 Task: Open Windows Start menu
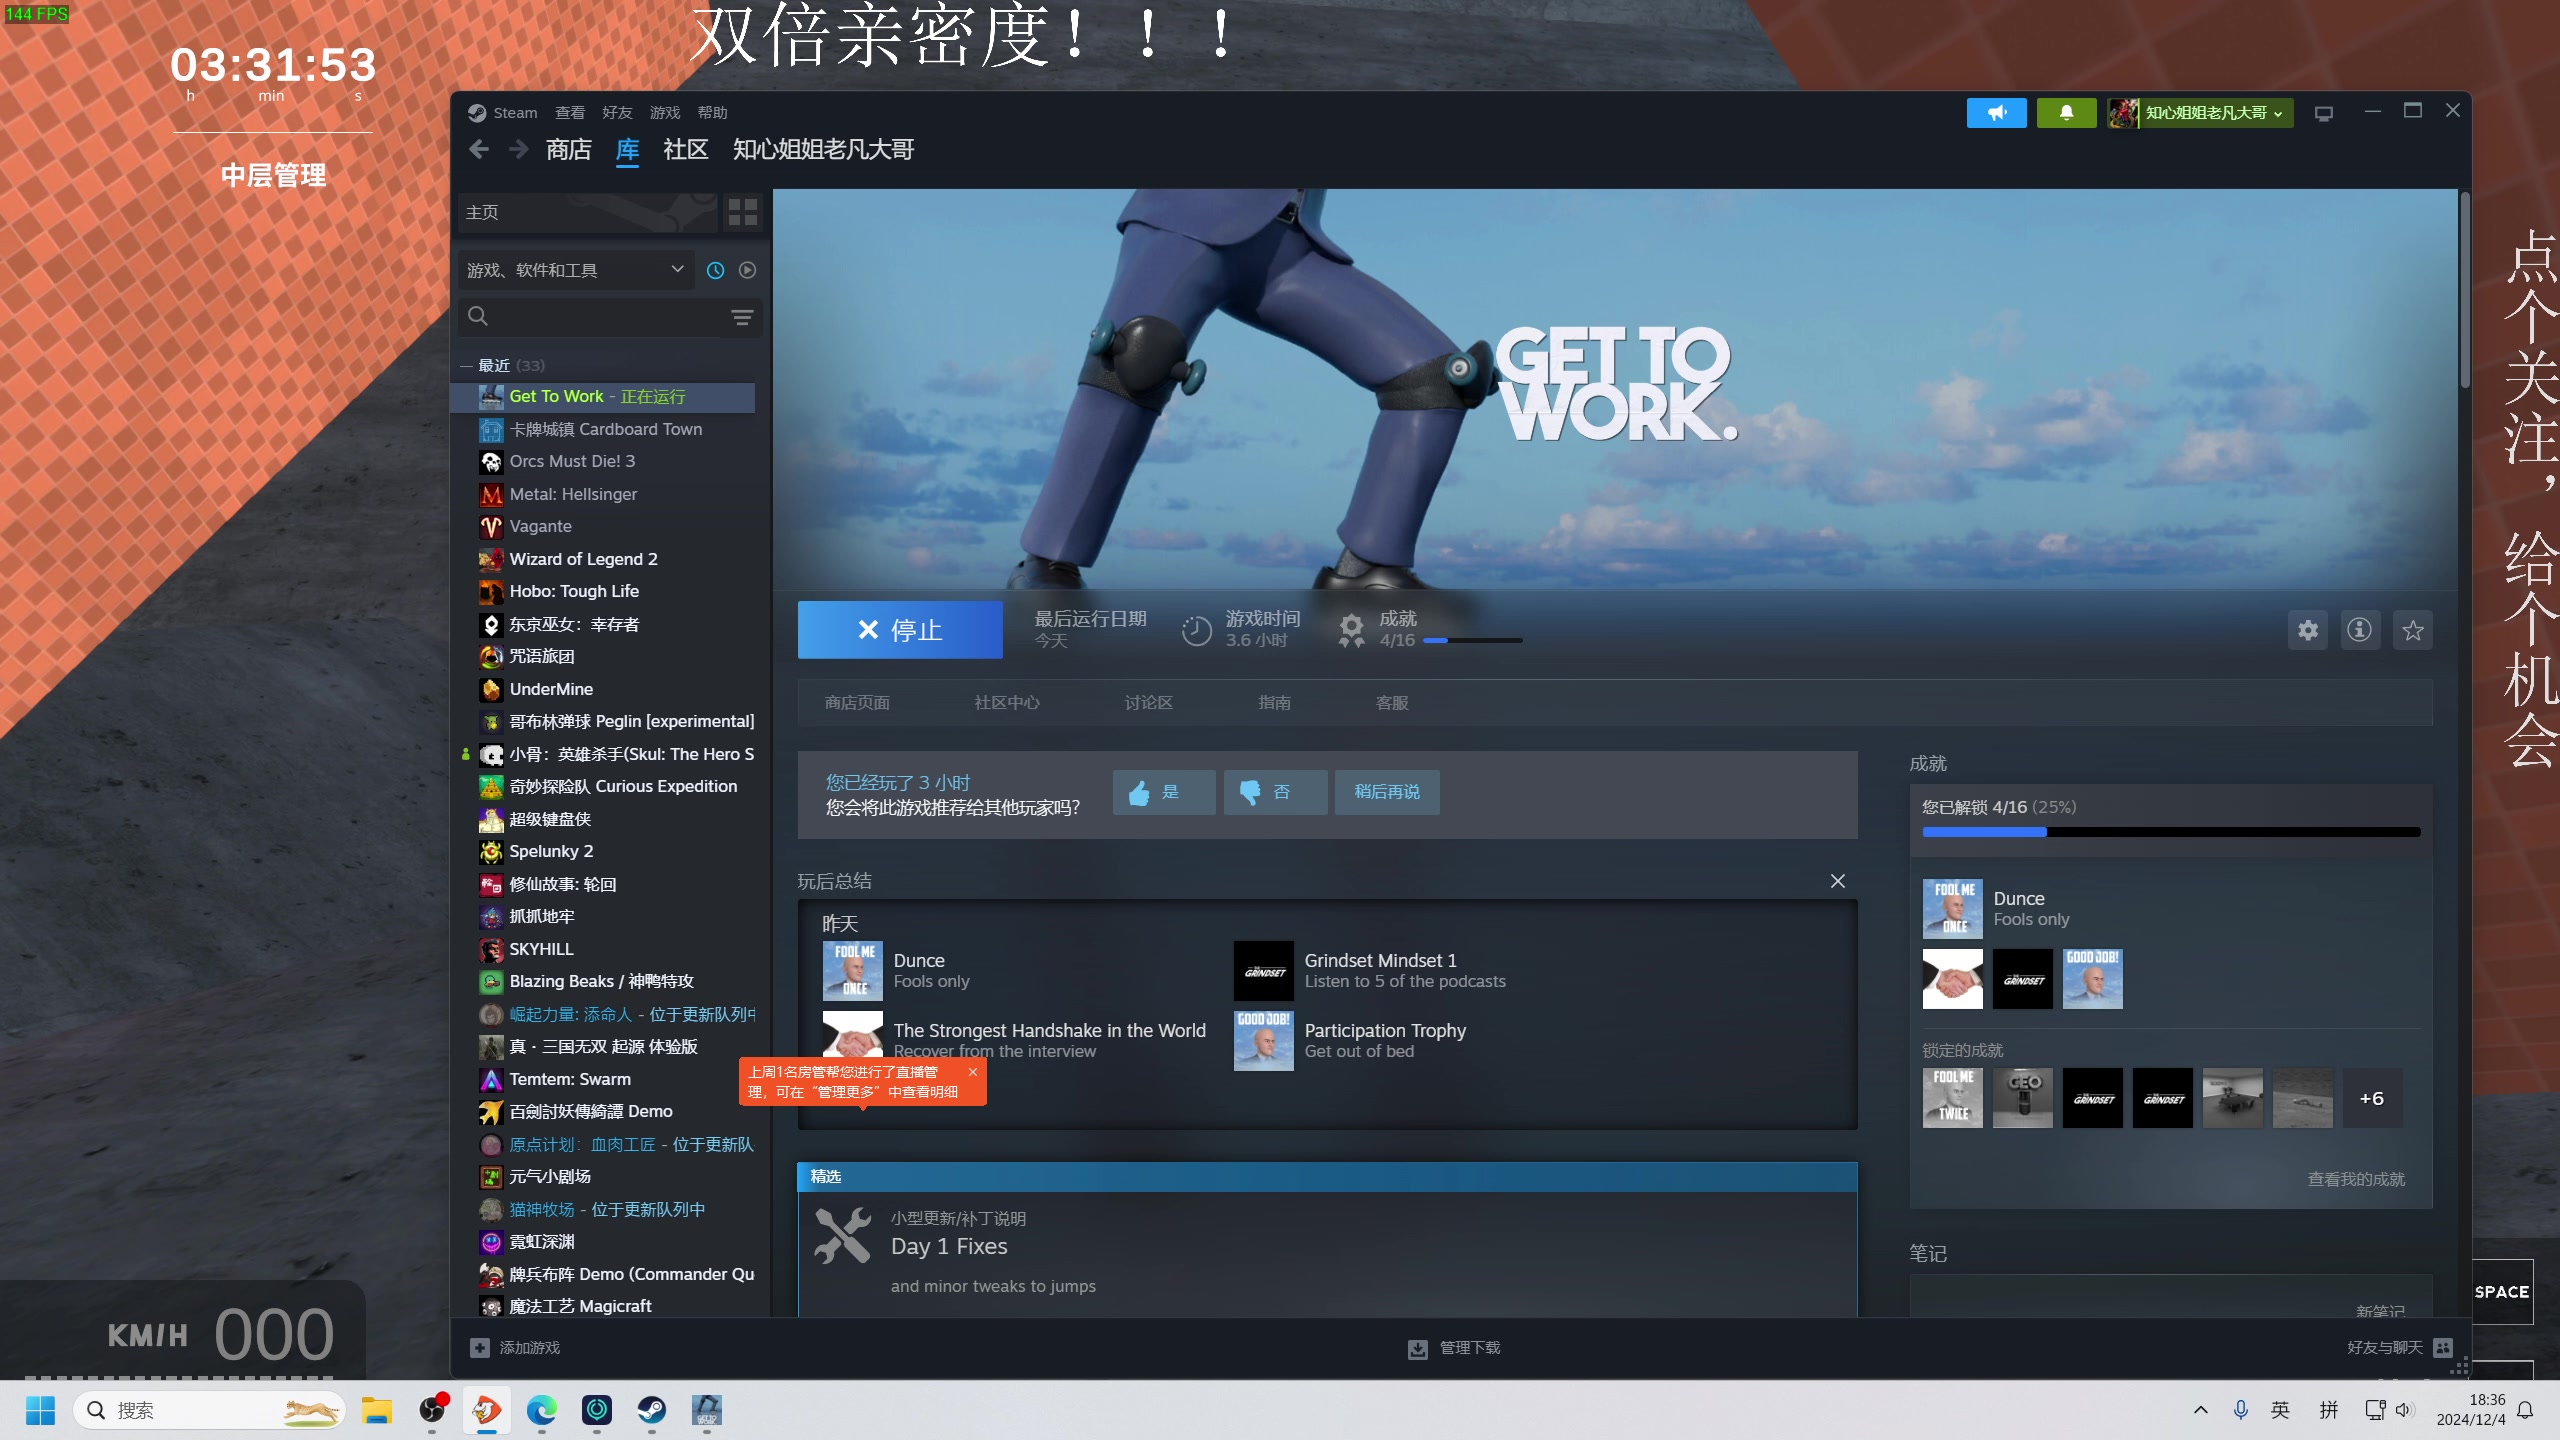tap(40, 1411)
